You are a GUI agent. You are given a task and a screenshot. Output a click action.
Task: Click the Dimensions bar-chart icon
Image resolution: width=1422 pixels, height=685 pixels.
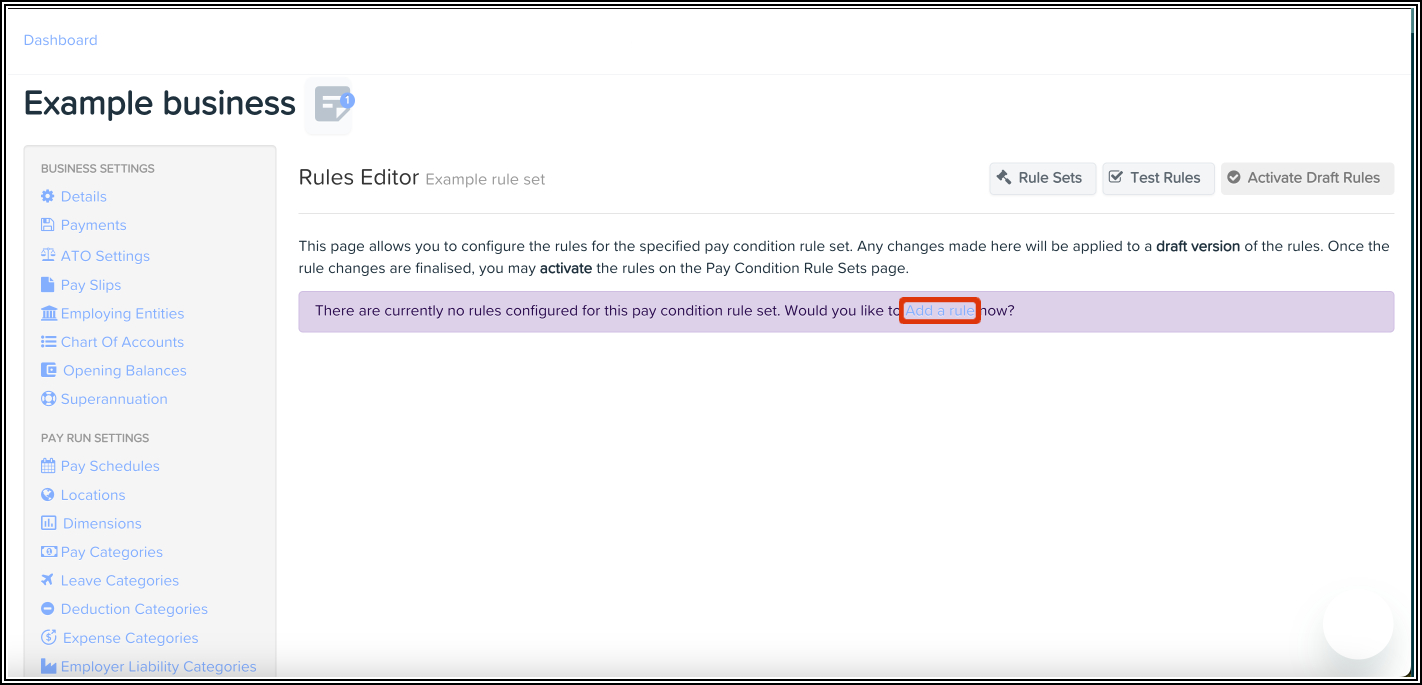(48, 523)
